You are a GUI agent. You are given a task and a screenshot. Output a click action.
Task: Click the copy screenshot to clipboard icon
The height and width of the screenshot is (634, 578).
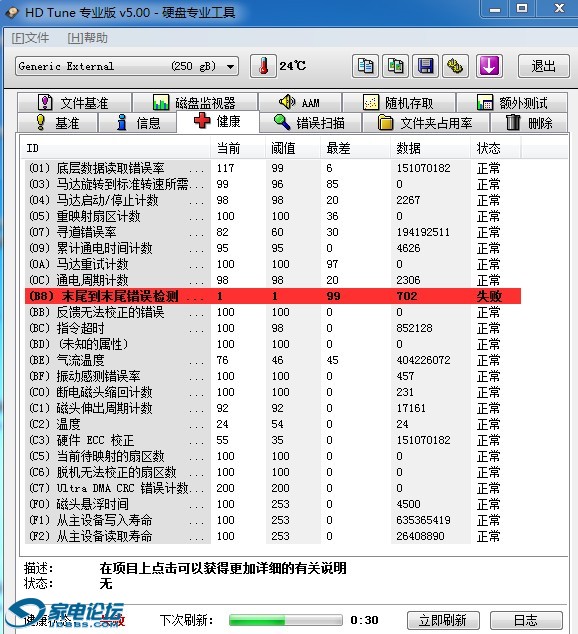pyautogui.click(x=395, y=66)
